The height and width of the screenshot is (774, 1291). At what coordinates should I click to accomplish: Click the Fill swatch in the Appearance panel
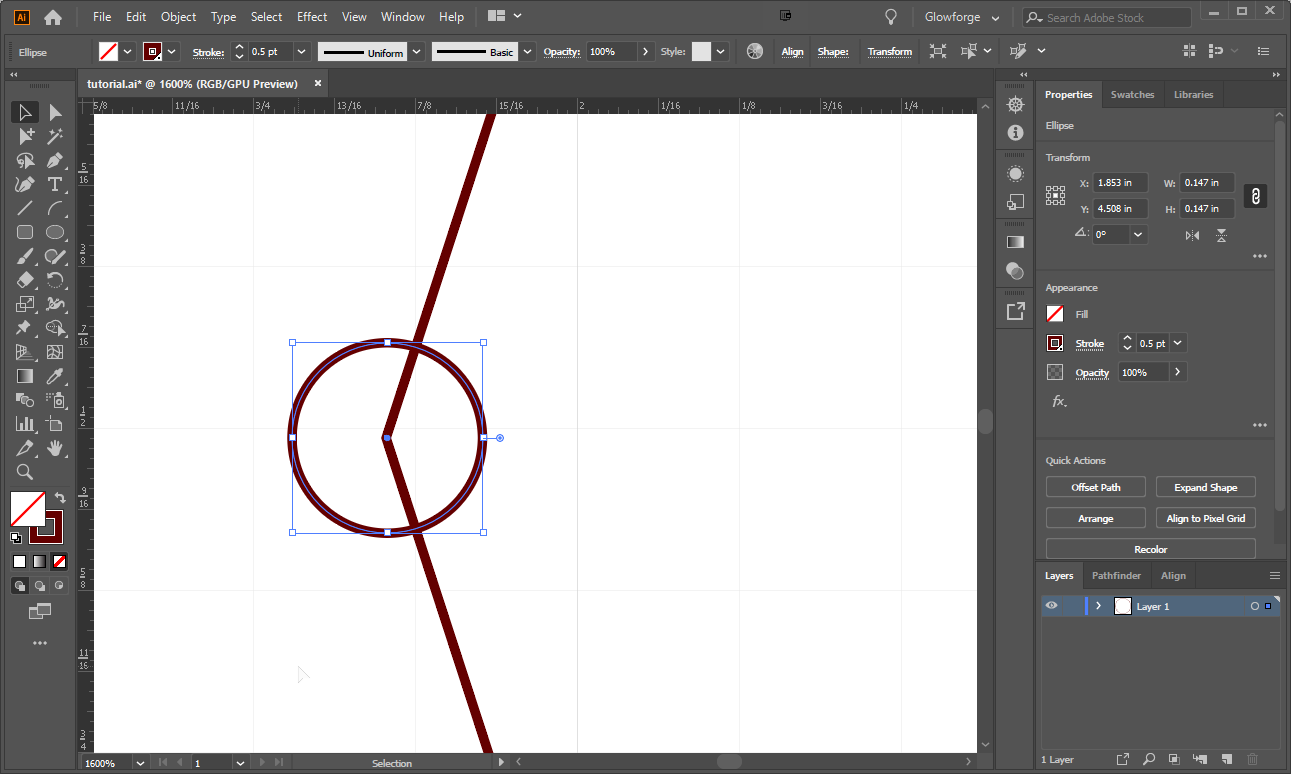1054,313
